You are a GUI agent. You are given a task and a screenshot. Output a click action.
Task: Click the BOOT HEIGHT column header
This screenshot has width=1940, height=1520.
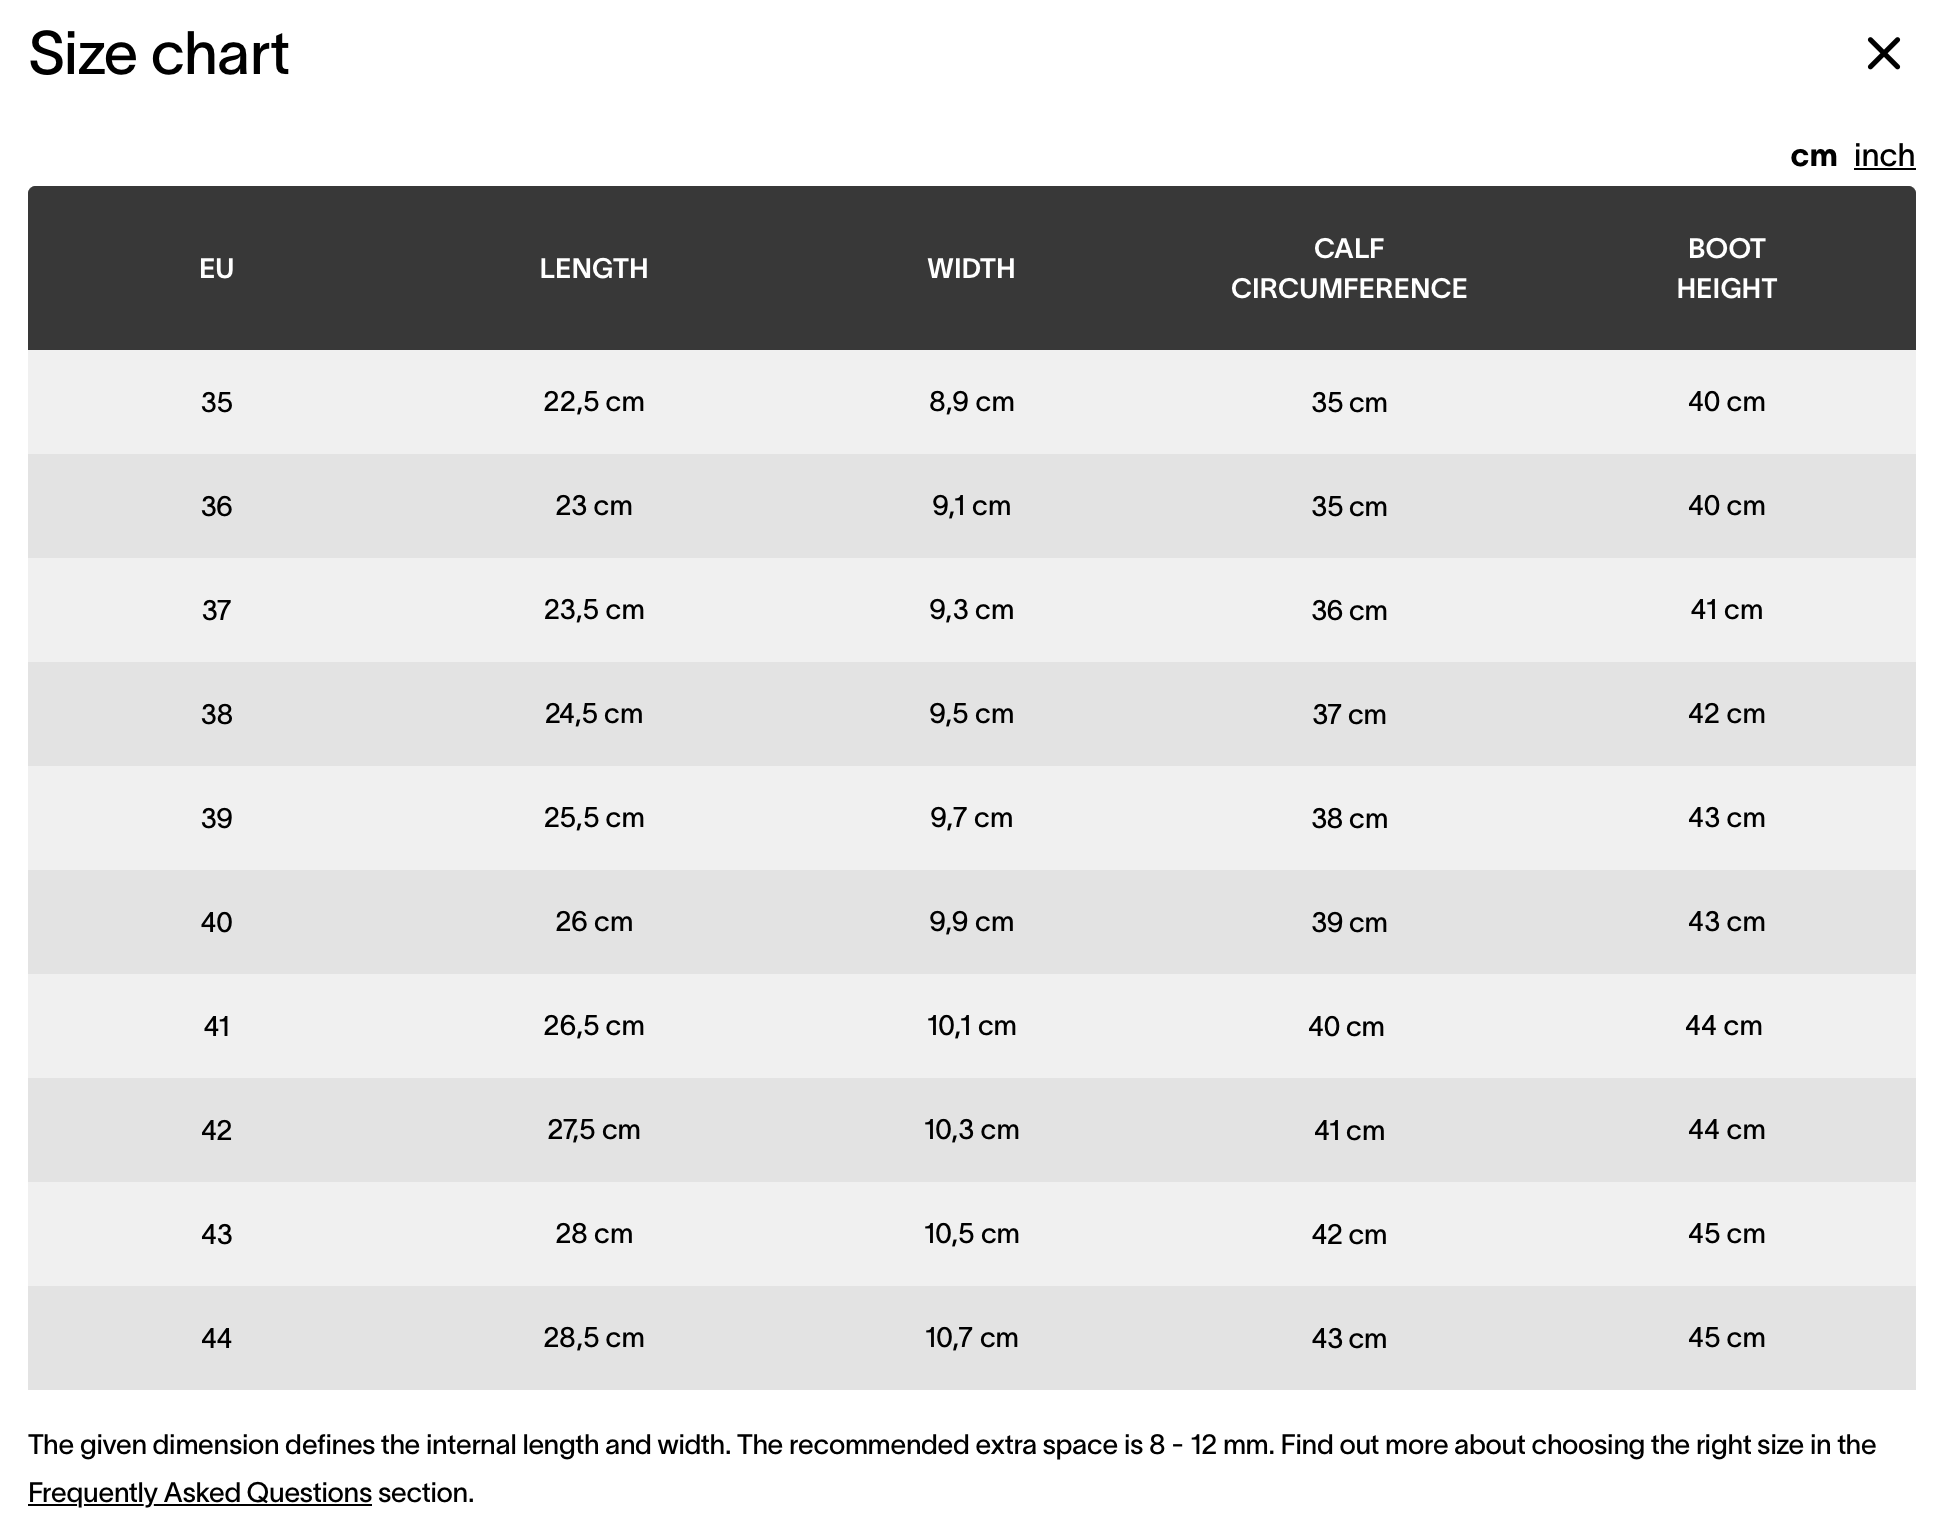(1726, 268)
